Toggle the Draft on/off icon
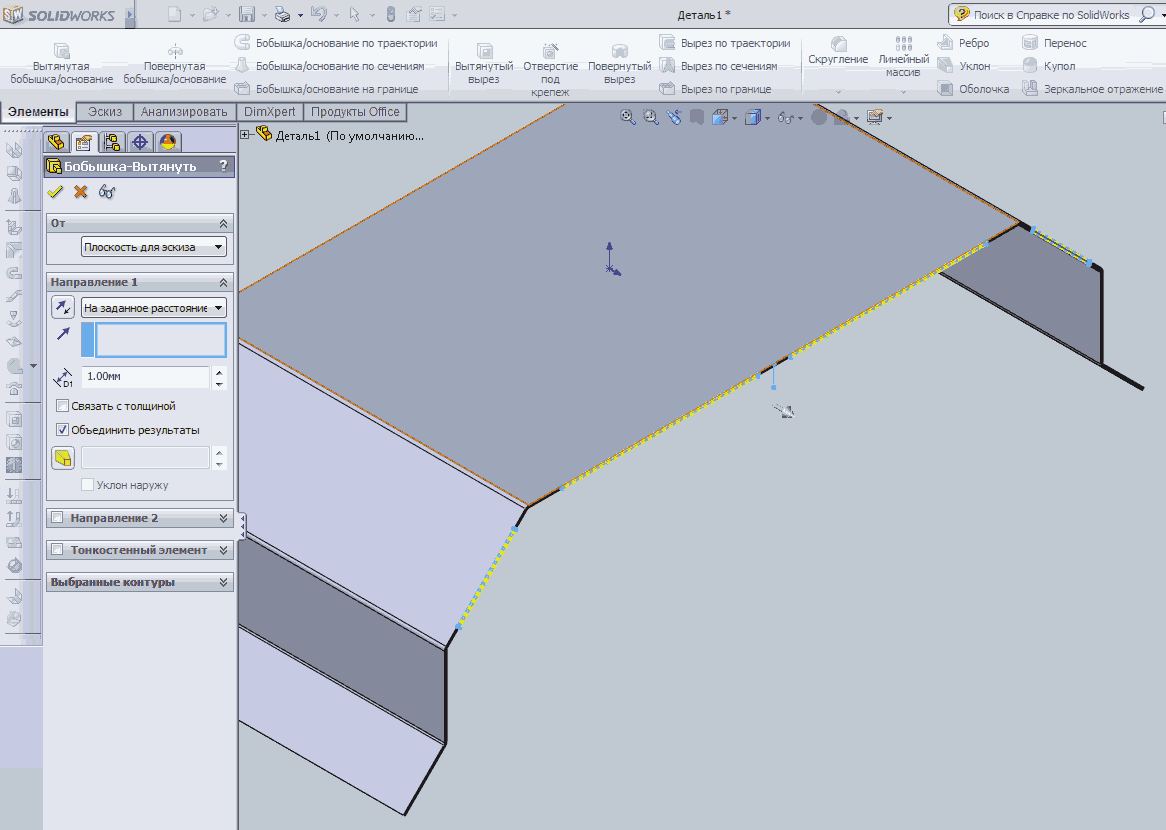The width and height of the screenshot is (1166, 830). click(63, 457)
